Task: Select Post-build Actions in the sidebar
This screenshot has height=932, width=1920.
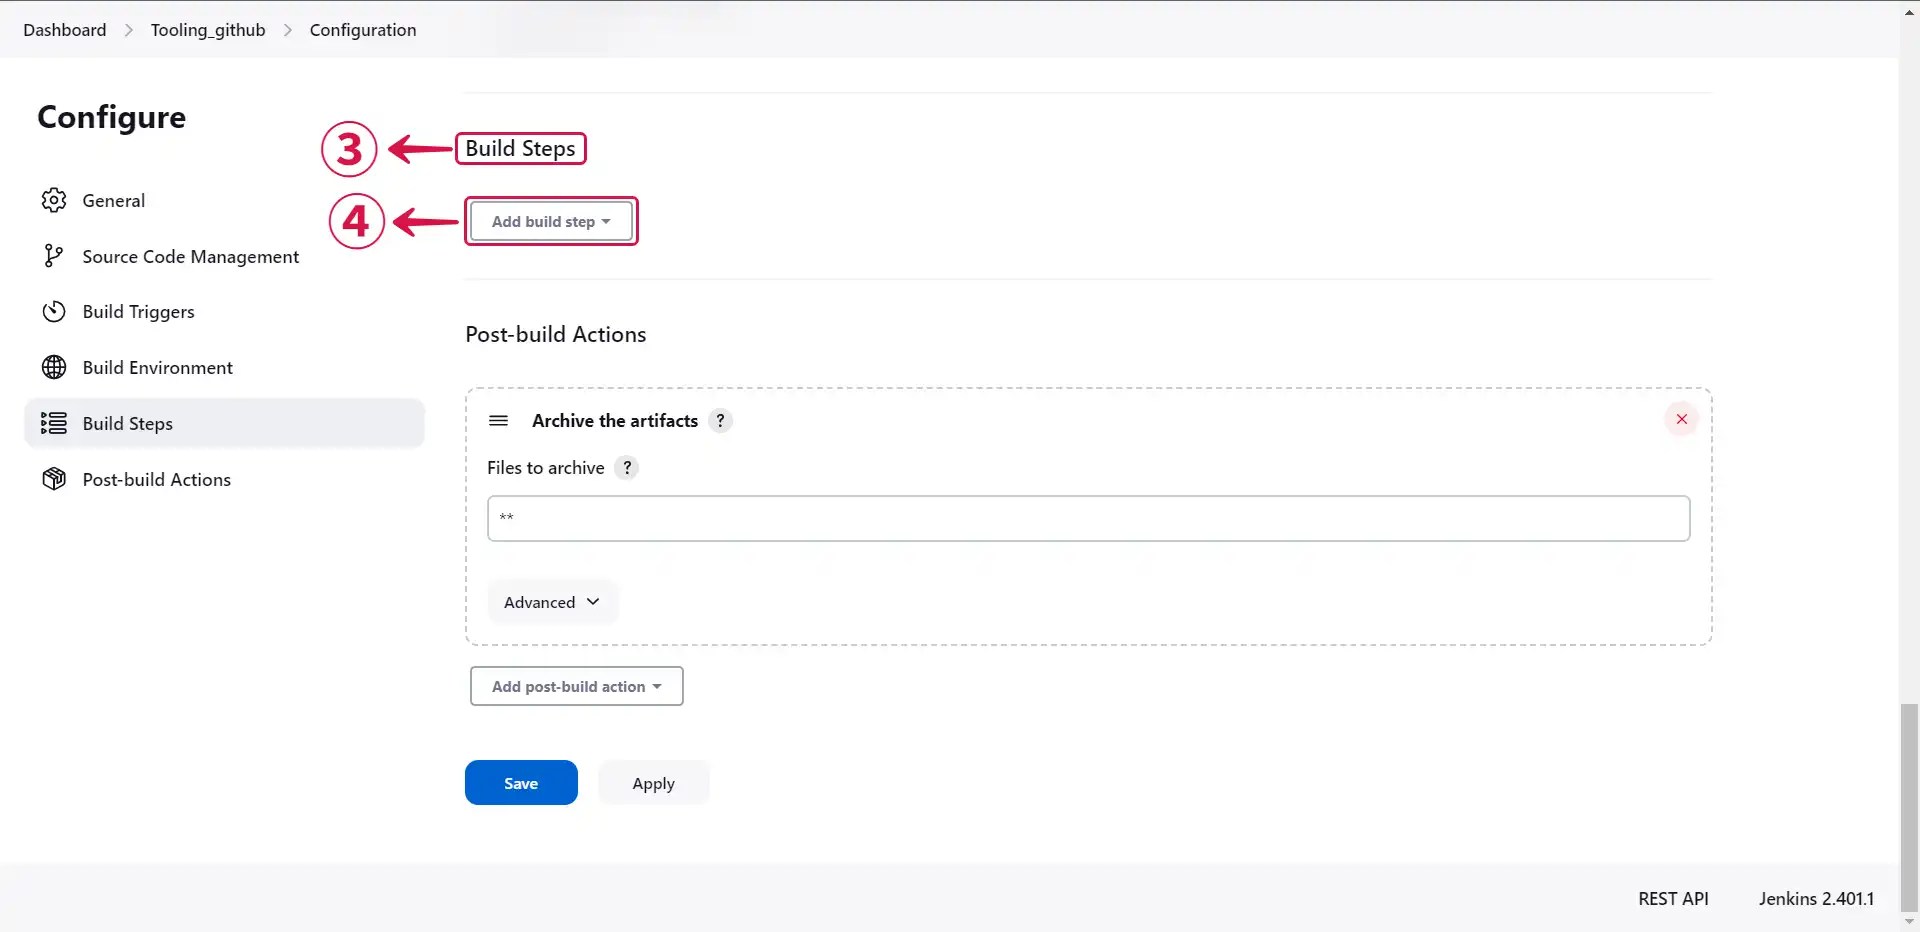Action: [x=156, y=479]
